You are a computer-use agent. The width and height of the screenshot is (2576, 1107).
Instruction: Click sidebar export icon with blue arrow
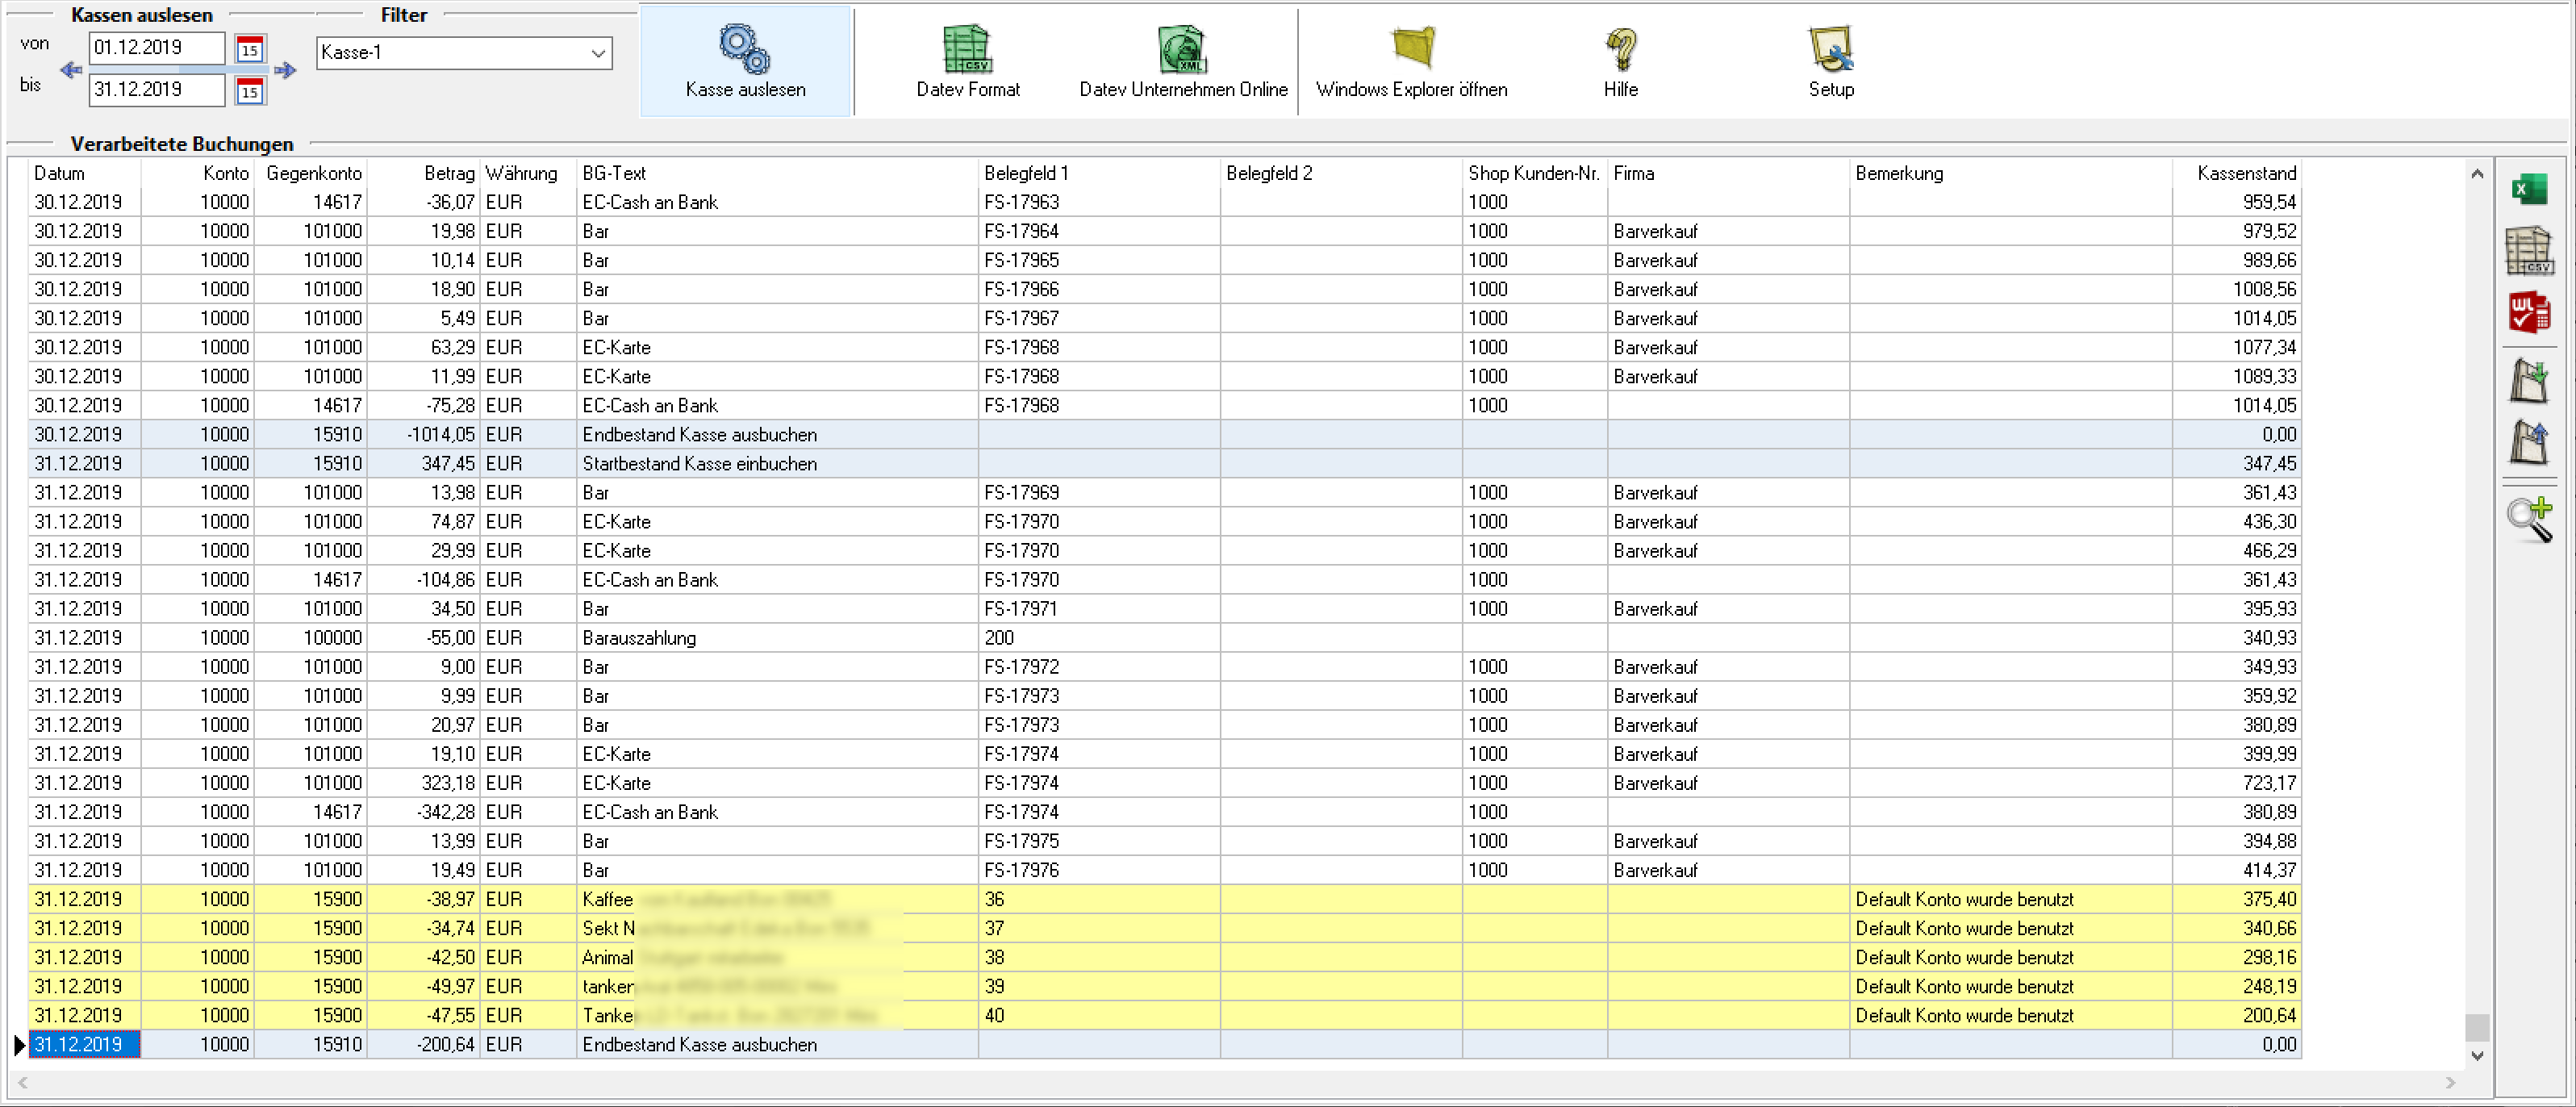(2529, 443)
